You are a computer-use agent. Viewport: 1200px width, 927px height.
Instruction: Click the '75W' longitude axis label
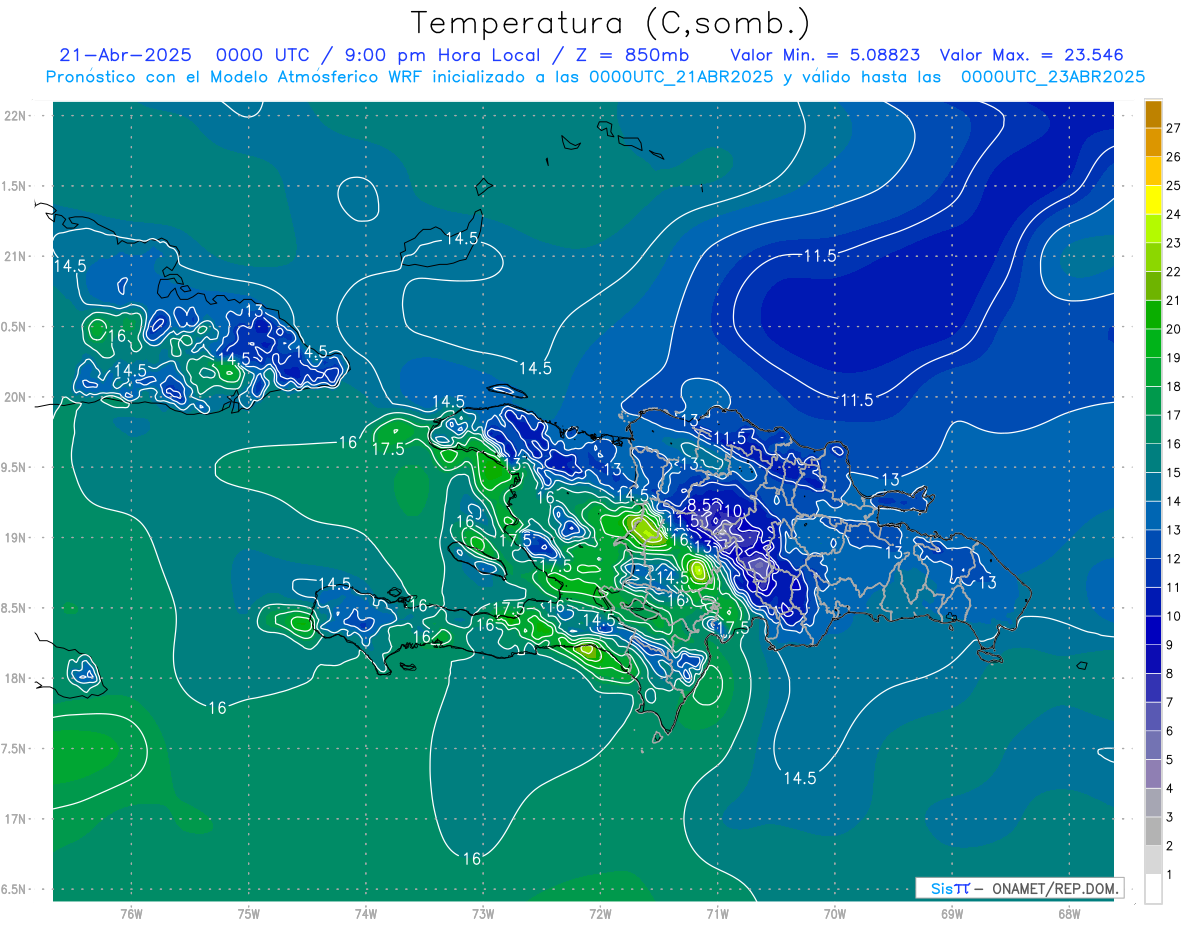[249, 913]
